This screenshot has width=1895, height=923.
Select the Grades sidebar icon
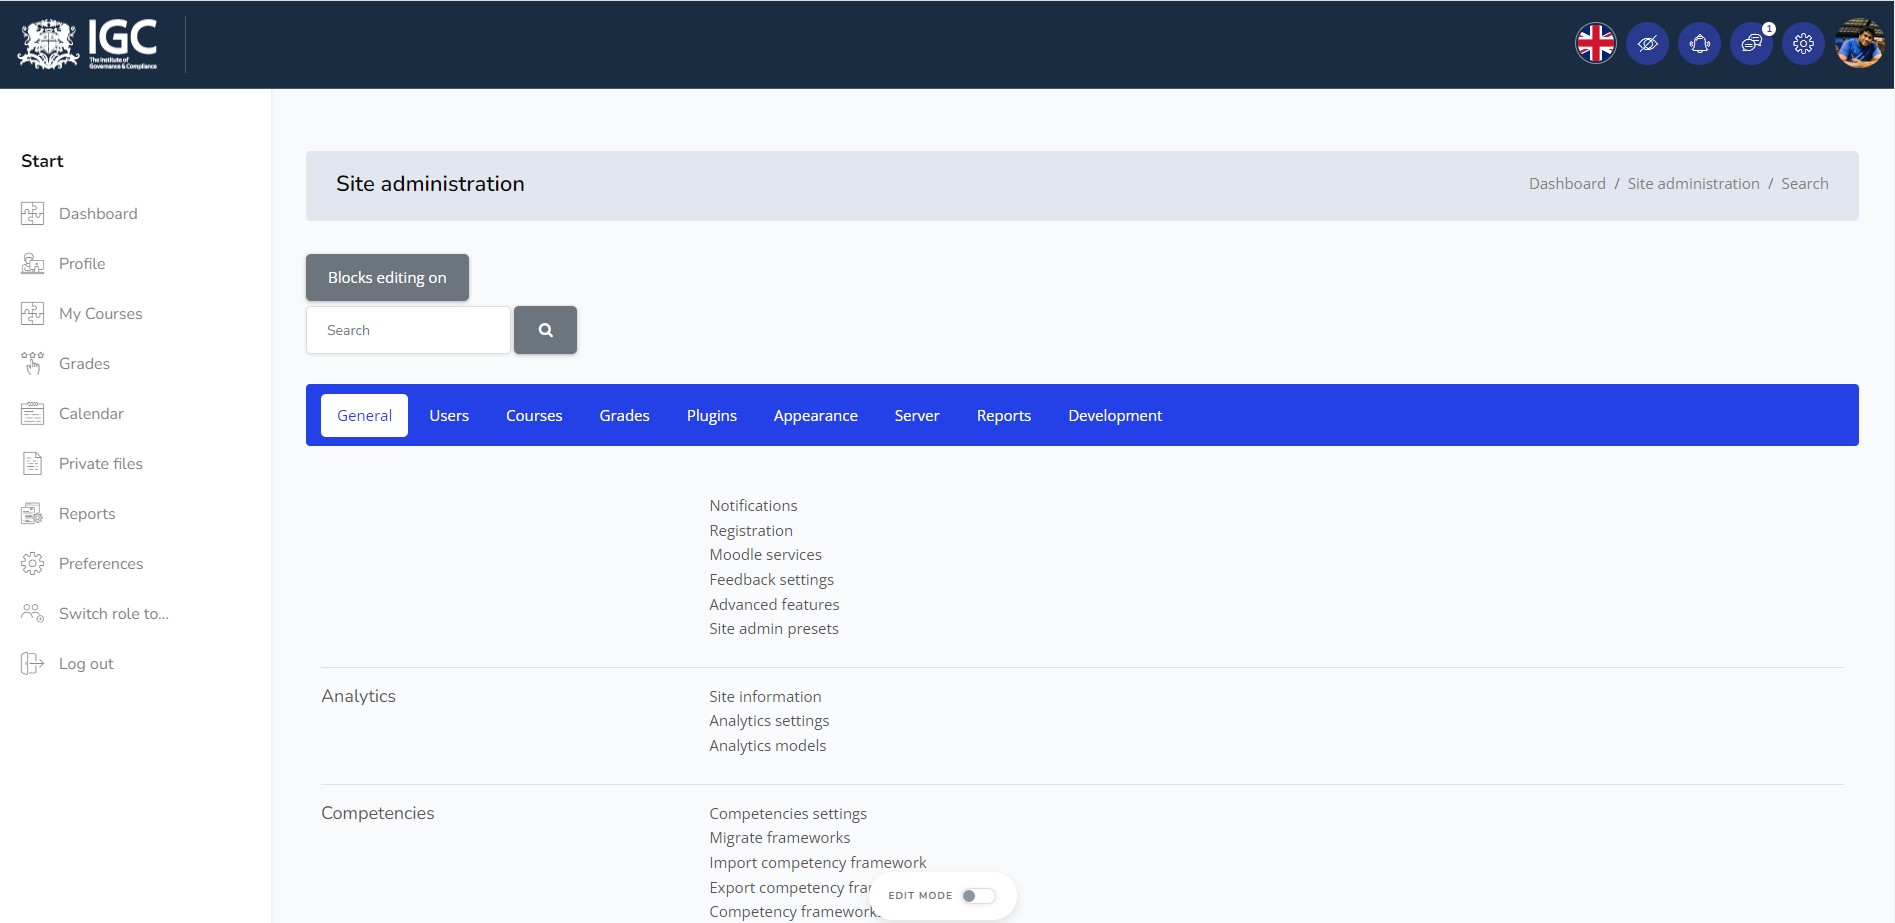(33, 363)
